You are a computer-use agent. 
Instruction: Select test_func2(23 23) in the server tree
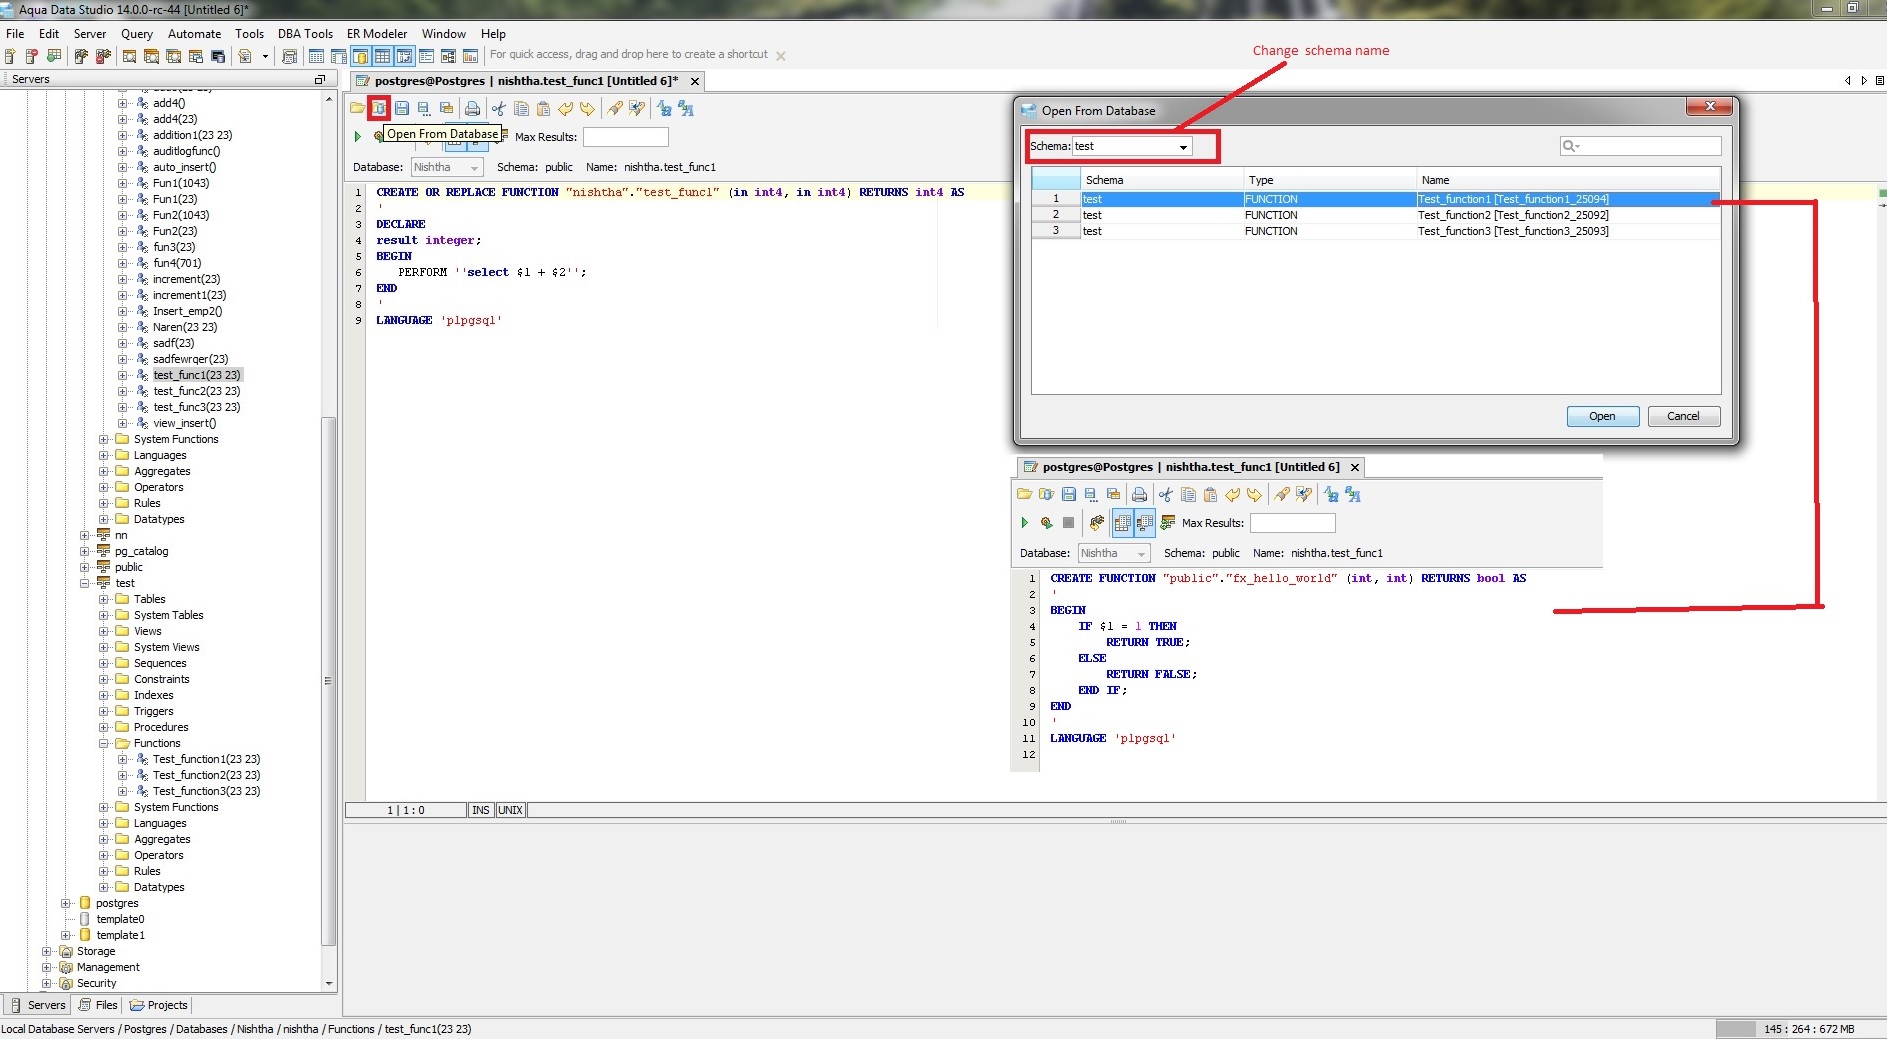click(196, 391)
